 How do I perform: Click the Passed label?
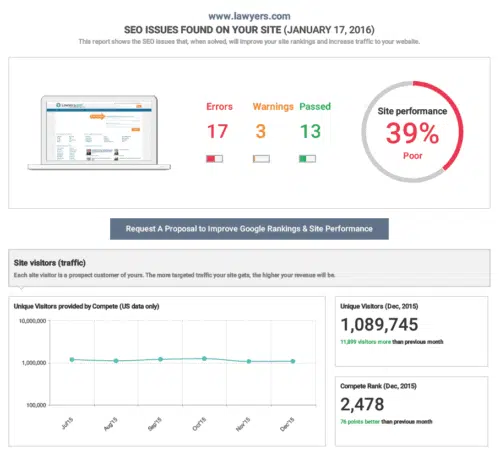click(x=315, y=107)
